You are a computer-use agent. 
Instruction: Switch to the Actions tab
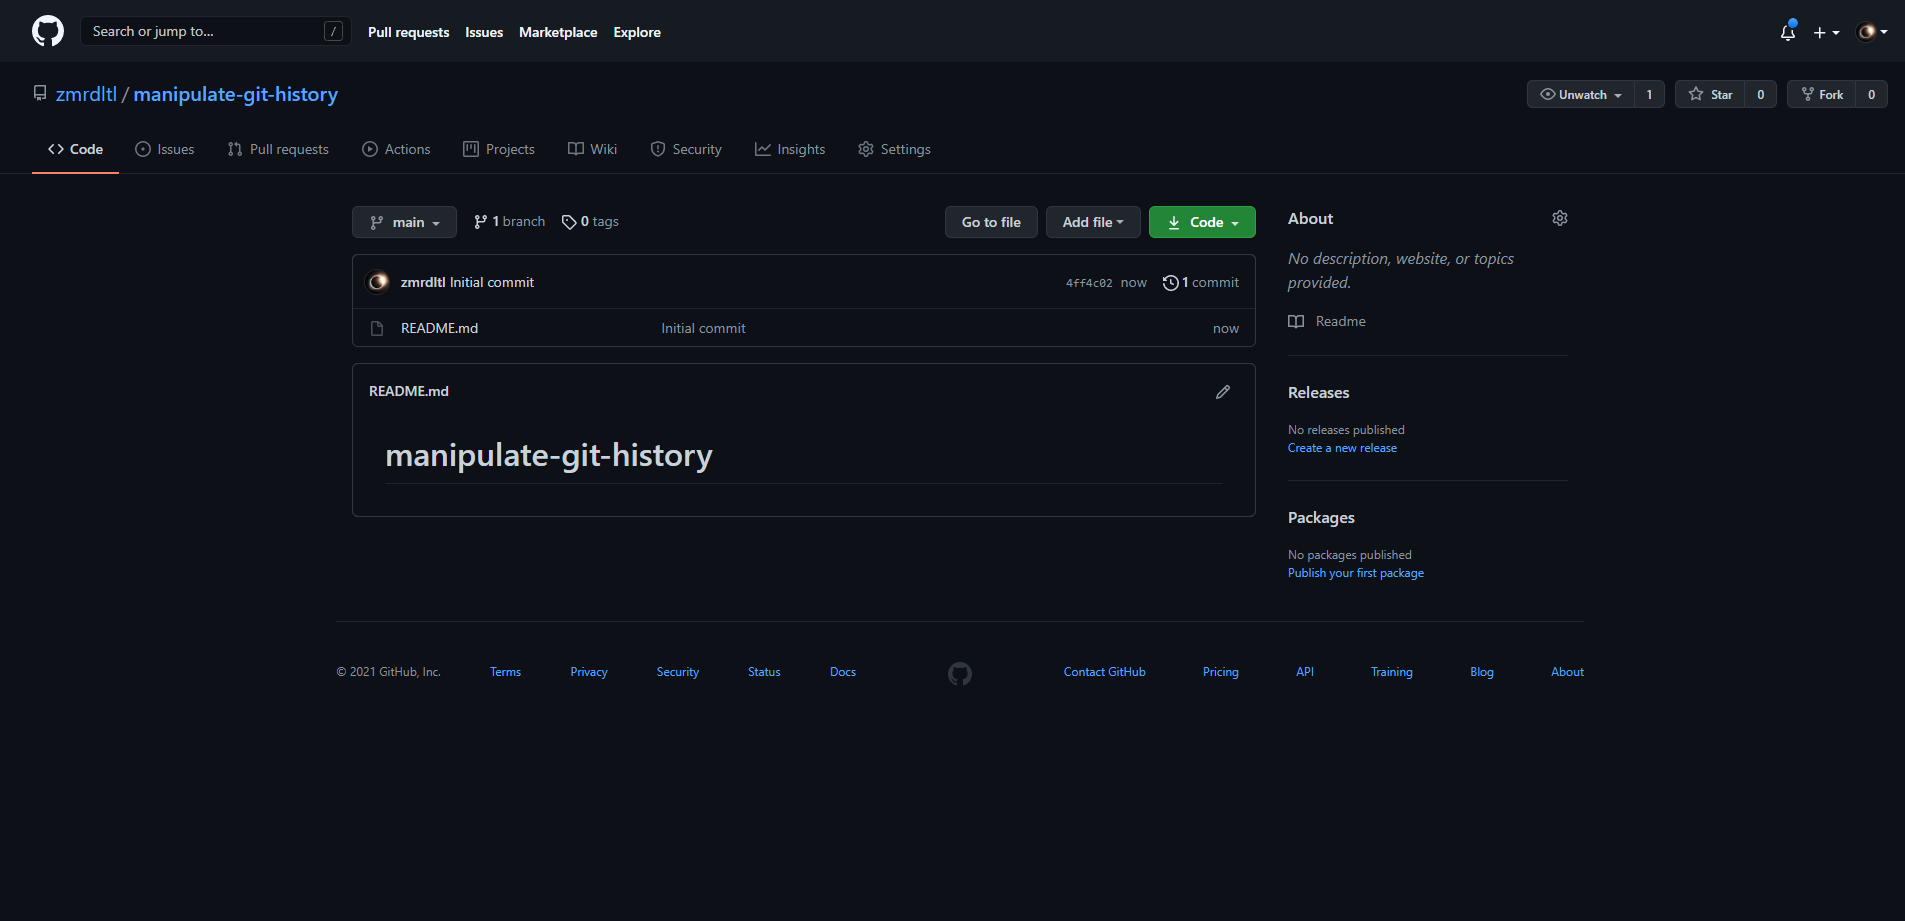tap(396, 149)
